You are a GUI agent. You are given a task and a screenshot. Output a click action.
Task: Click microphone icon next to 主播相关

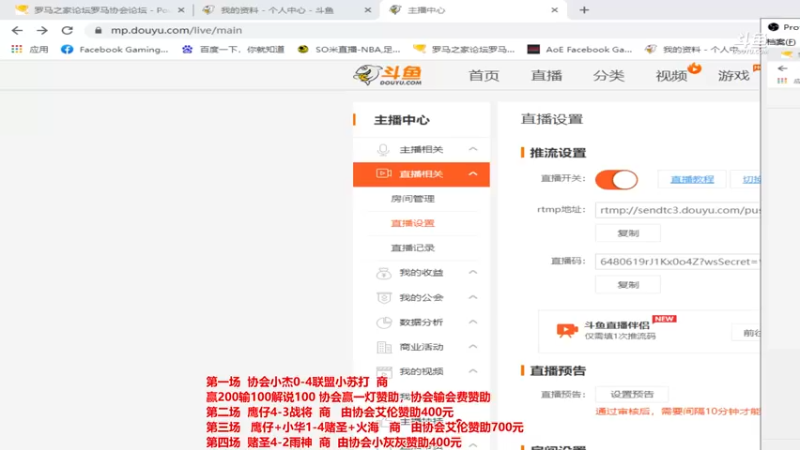click(383, 149)
